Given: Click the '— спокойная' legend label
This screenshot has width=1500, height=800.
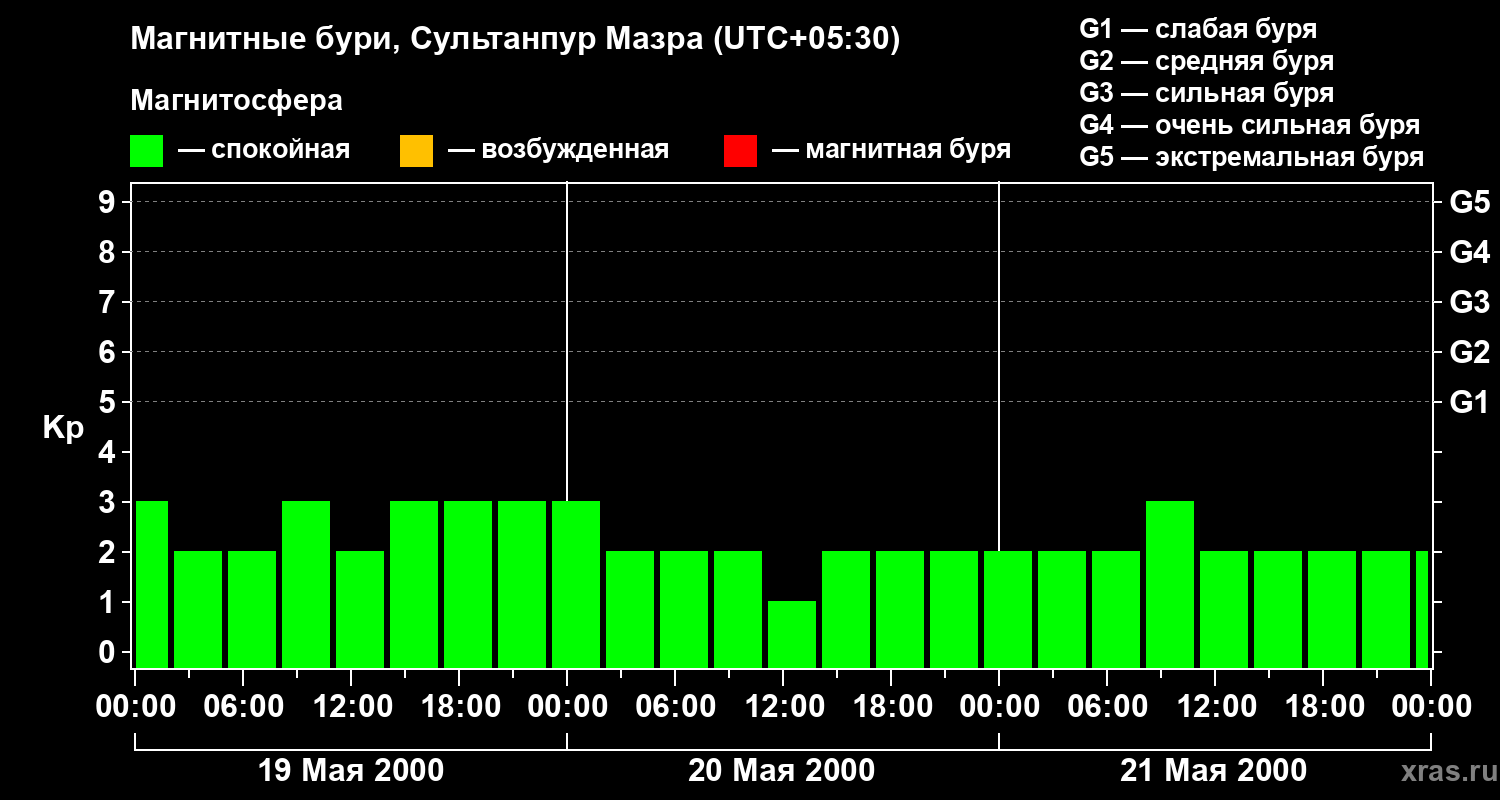Looking at the screenshot, I should [x=263, y=150].
